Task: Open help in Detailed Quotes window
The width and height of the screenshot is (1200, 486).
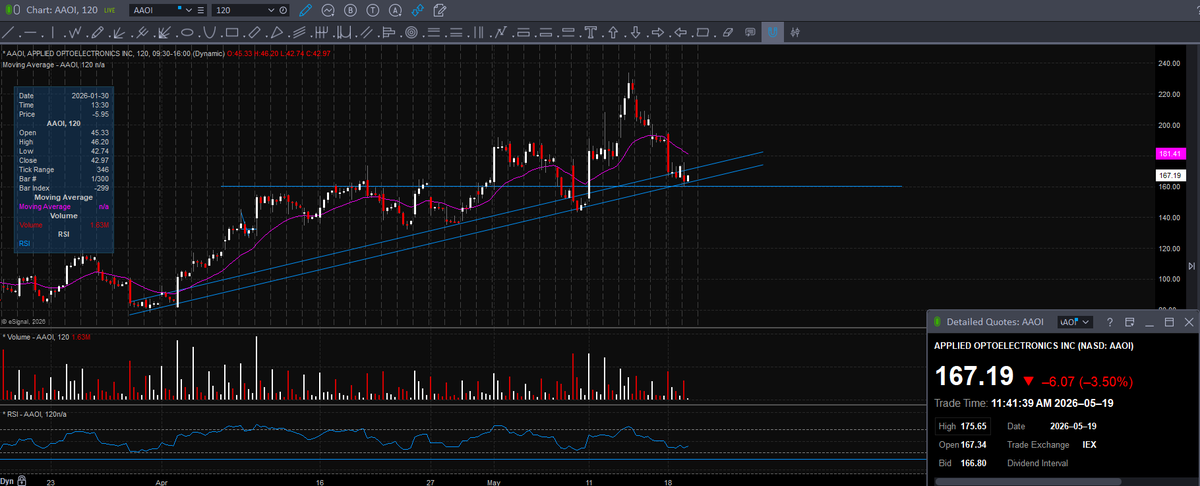Action: click(x=1110, y=321)
